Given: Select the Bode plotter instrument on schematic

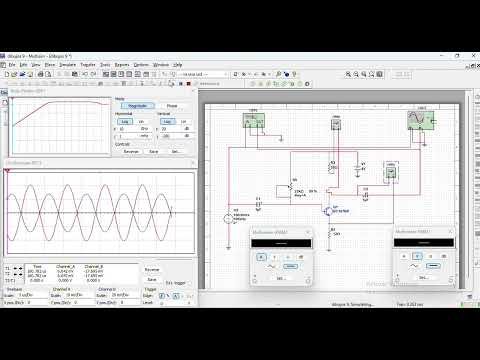Looking at the screenshot, I should click(x=254, y=120).
